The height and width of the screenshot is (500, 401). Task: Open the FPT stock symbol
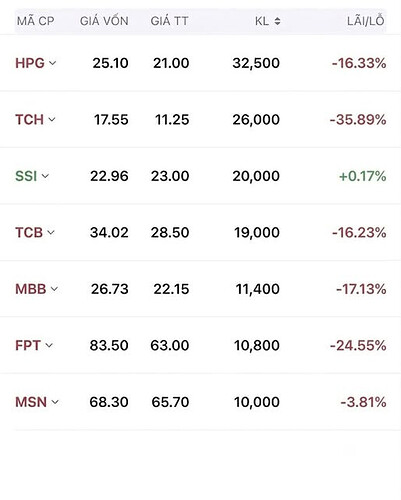coord(28,345)
